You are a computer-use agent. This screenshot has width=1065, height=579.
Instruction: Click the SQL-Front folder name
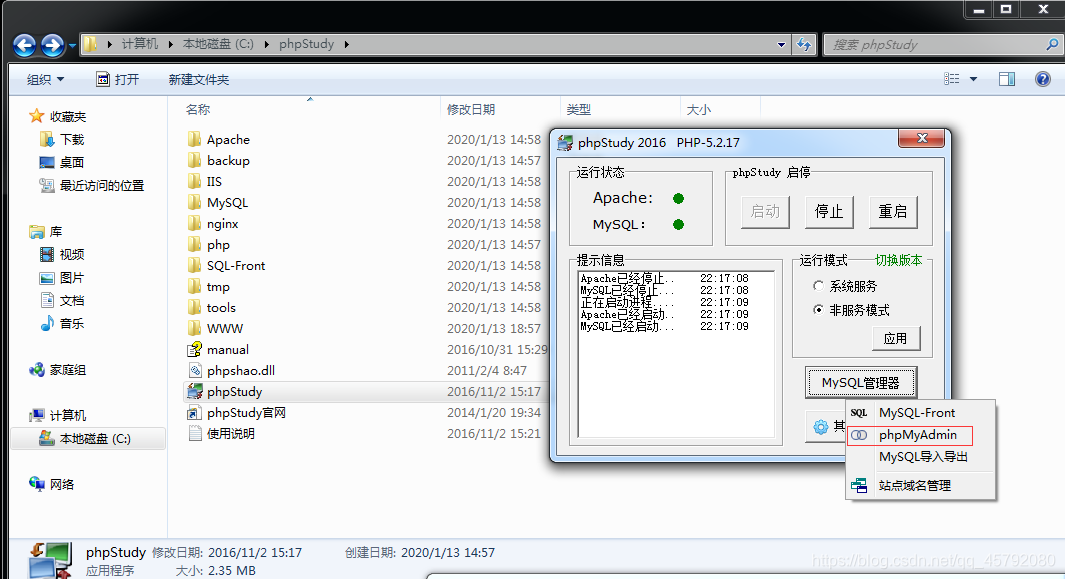pos(236,266)
